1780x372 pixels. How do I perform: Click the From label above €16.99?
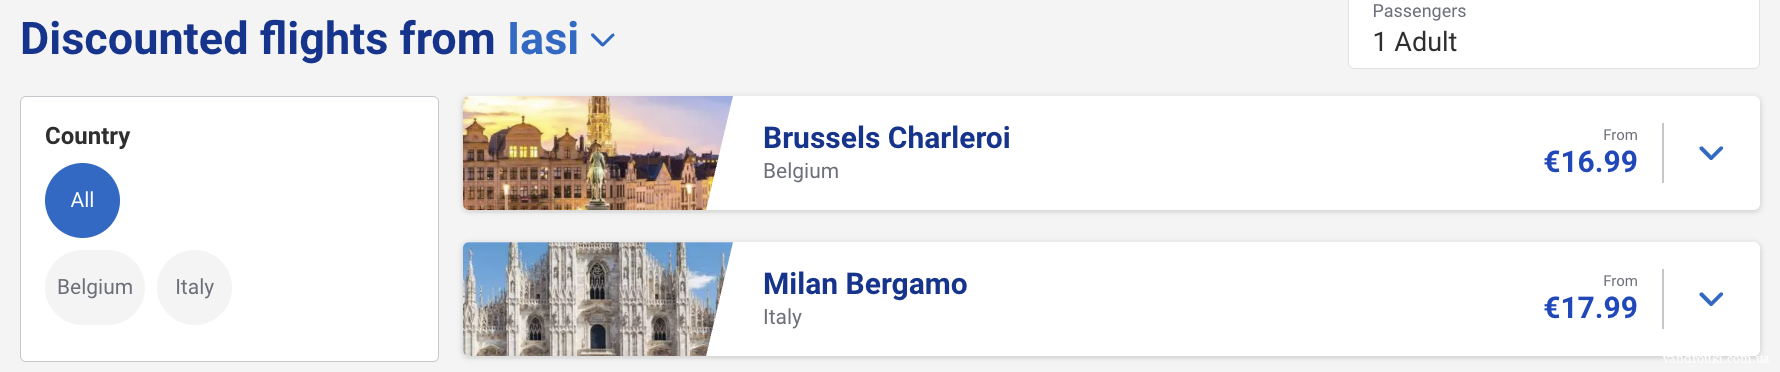coord(1620,135)
